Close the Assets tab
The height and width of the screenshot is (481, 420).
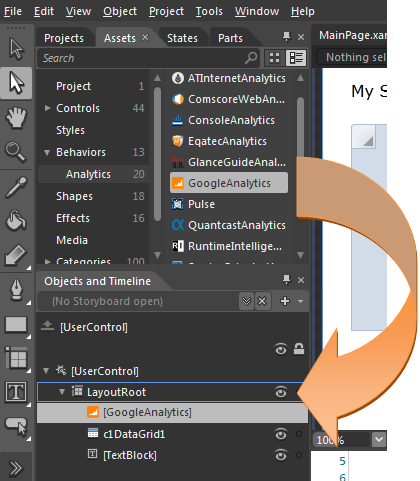145,37
